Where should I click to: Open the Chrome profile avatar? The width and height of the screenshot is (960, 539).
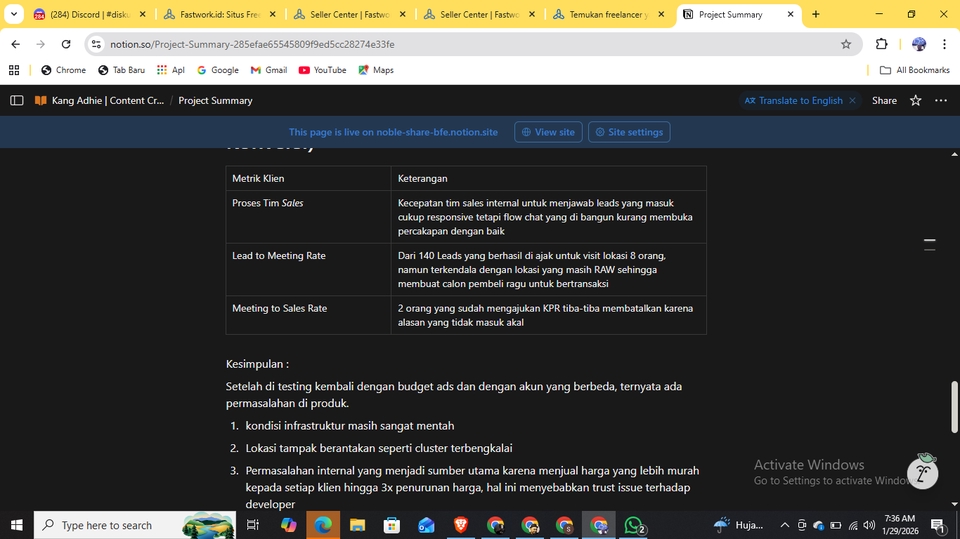pos(918,44)
